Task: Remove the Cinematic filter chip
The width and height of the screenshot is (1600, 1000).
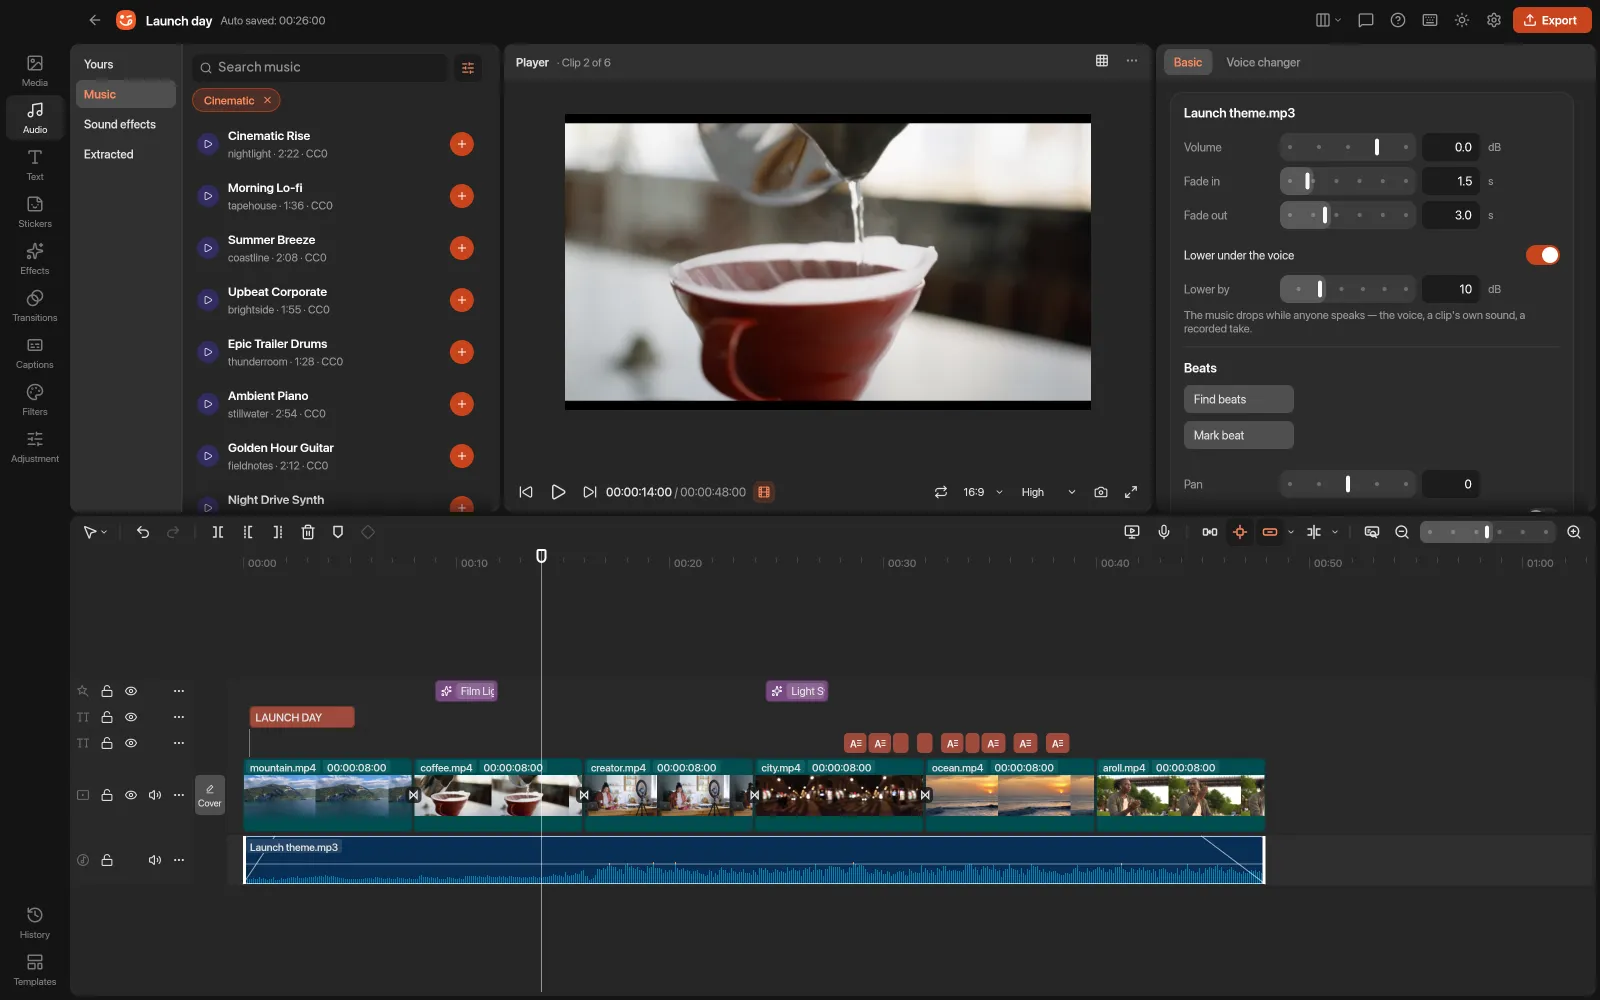Action: [x=267, y=100]
